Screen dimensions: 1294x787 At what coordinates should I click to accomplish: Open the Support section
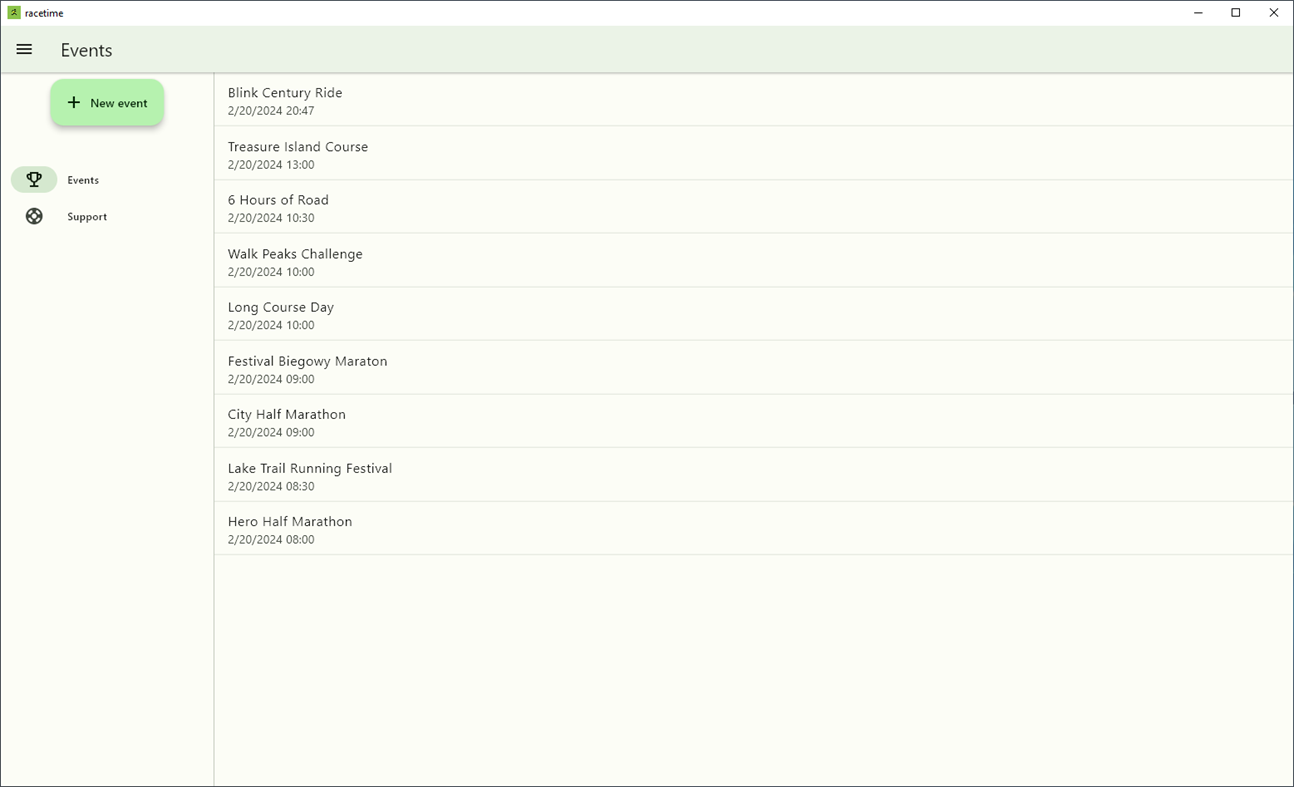pyautogui.click(x=87, y=216)
